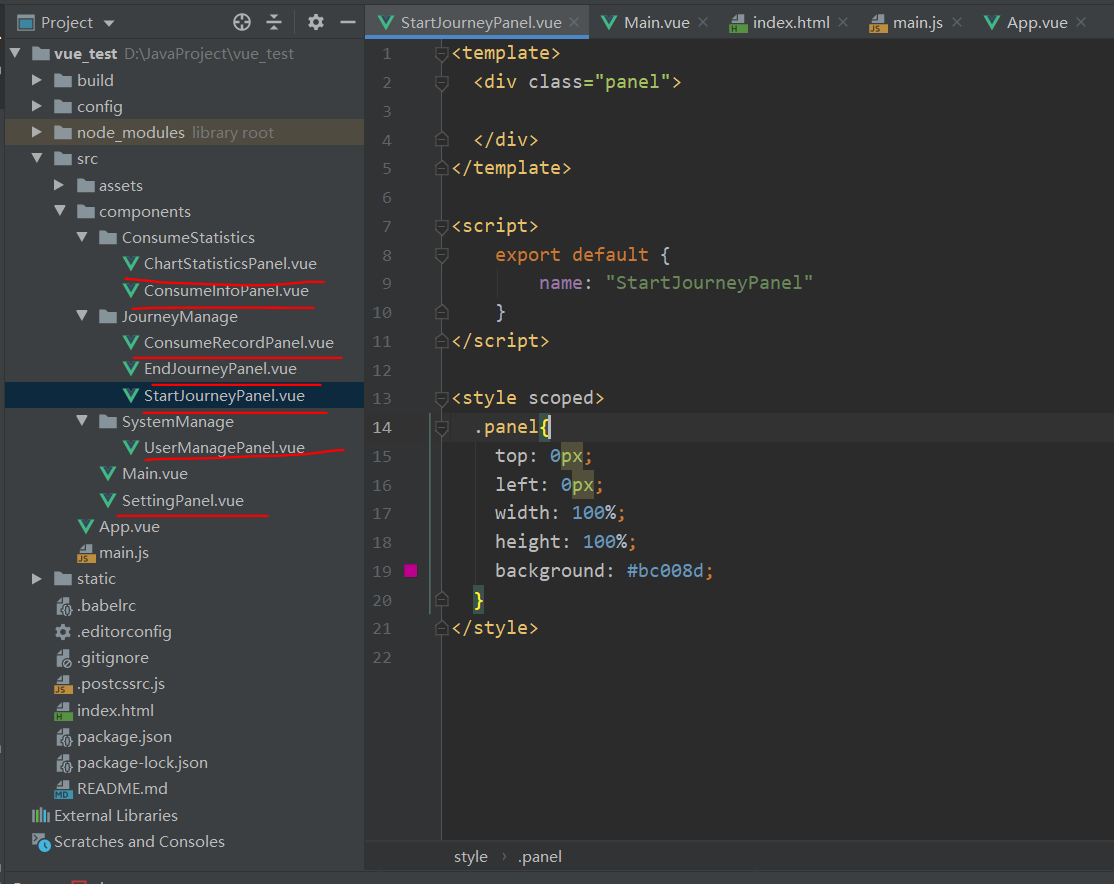Click '.panel' in the breadcrumb bar
The height and width of the screenshot is (884, 1114).
[x=539, y=857]
